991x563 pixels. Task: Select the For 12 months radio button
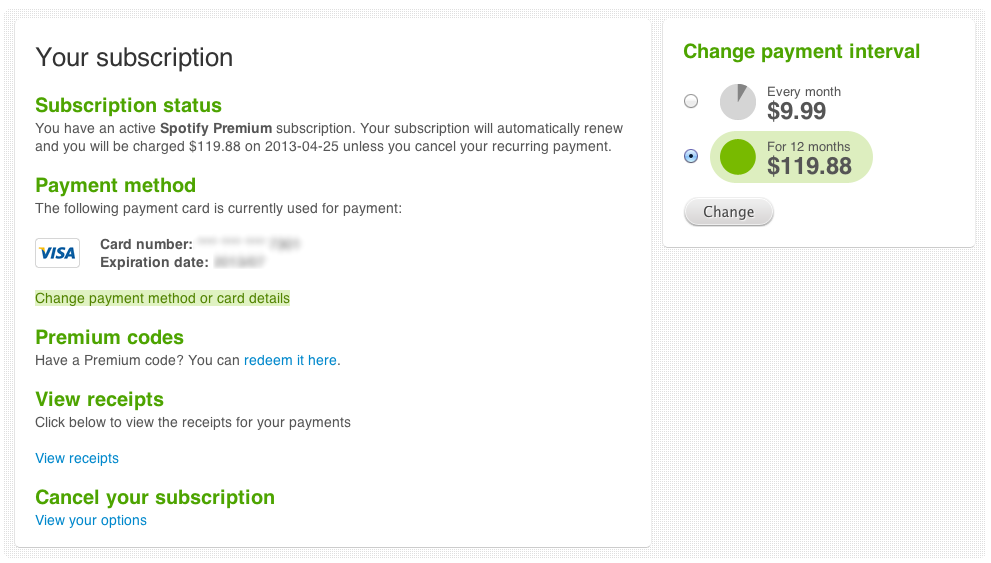pos(691,156)
